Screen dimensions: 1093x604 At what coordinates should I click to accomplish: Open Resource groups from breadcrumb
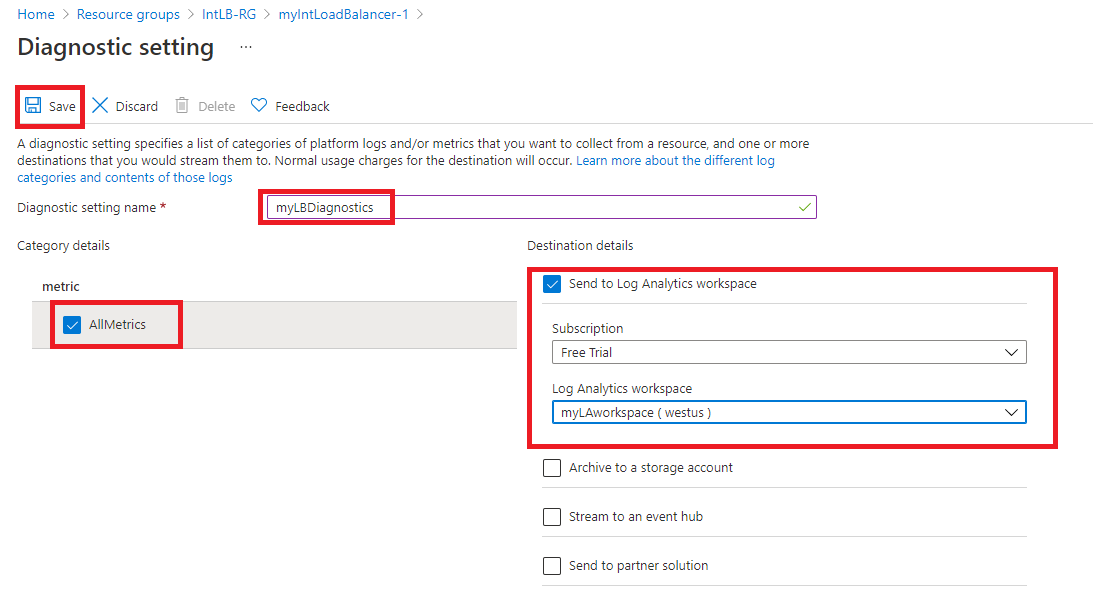(x=128, y=14)
